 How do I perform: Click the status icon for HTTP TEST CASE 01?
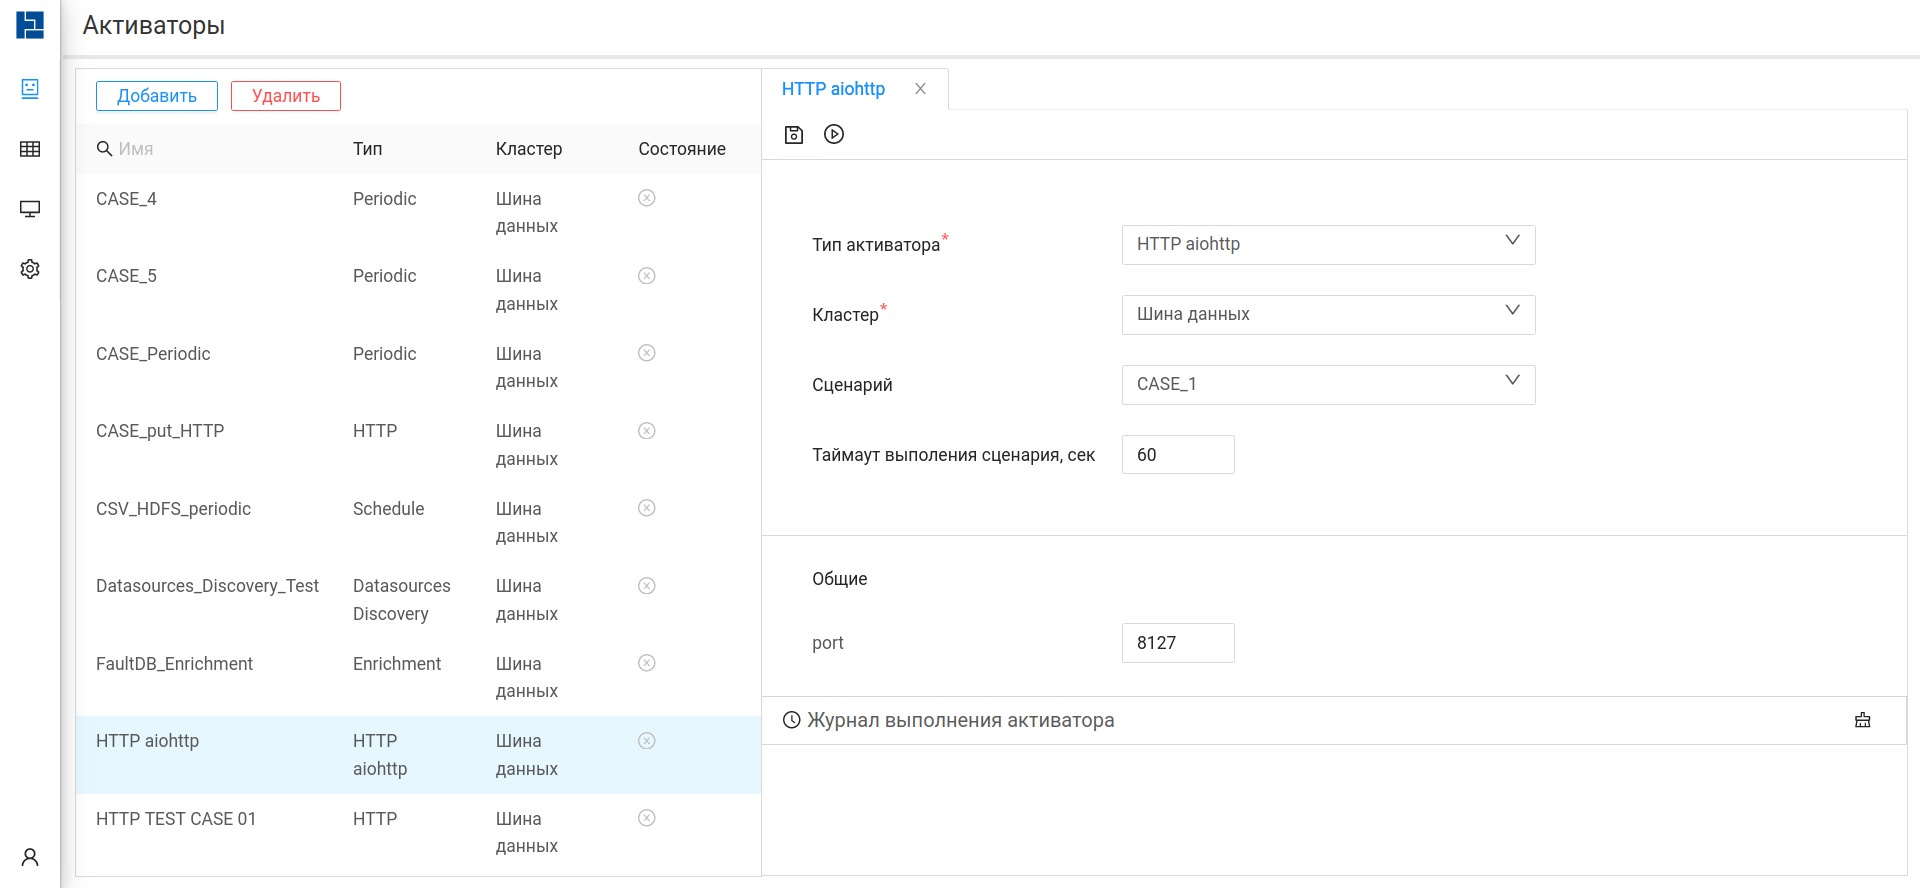(x=647, y=818)
